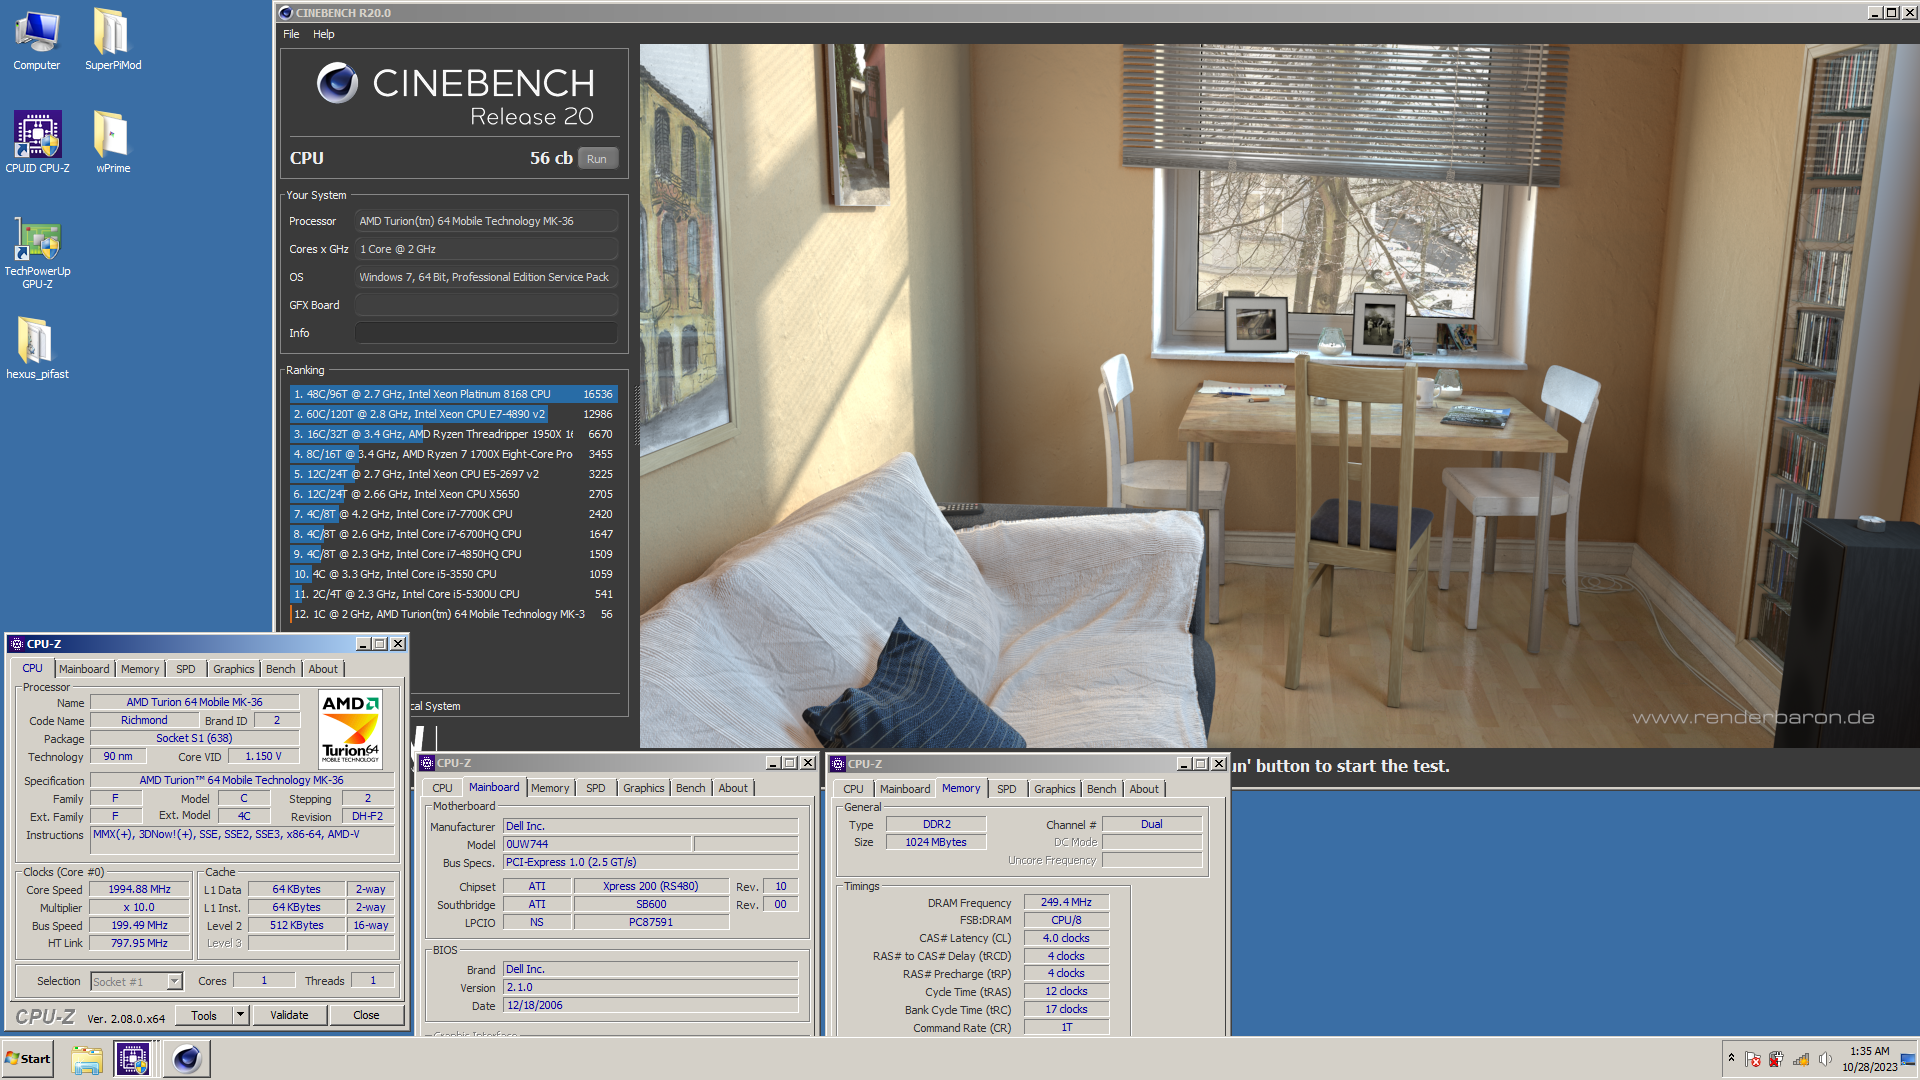Screen dimensions: 1920x1080
Task: Select the Ryzen 7 1700X ranking row
Action: pos(453,454)
